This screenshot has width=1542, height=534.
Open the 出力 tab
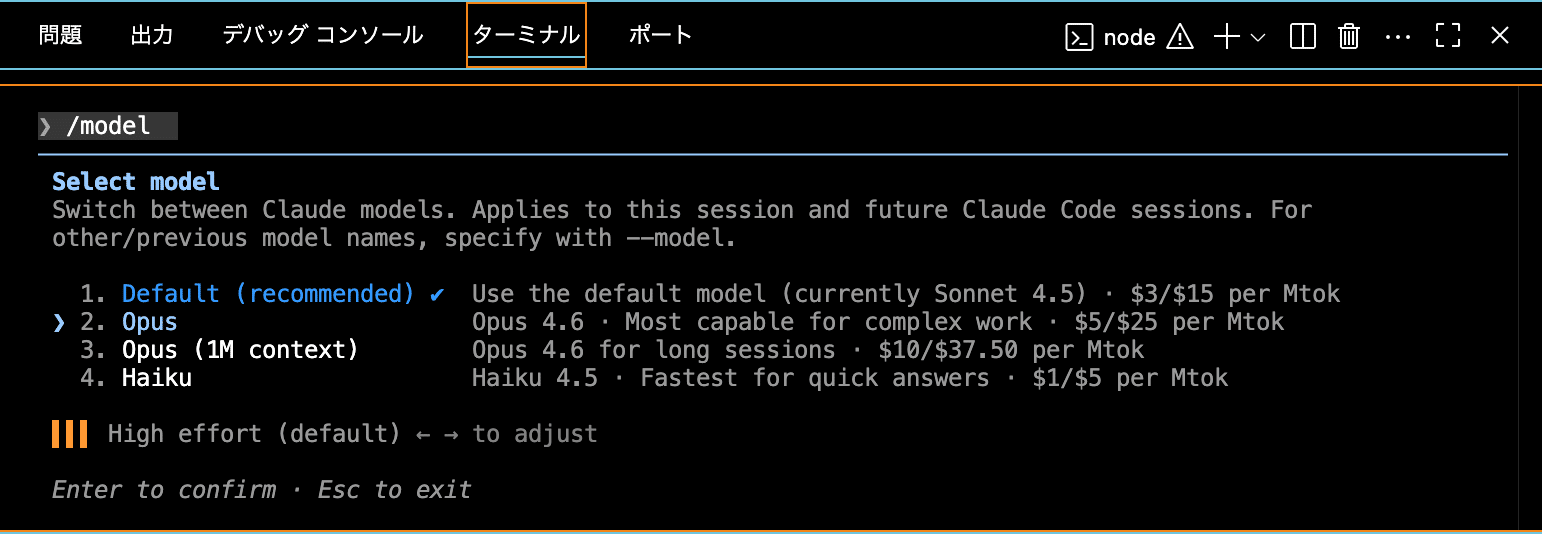(152, 35)
